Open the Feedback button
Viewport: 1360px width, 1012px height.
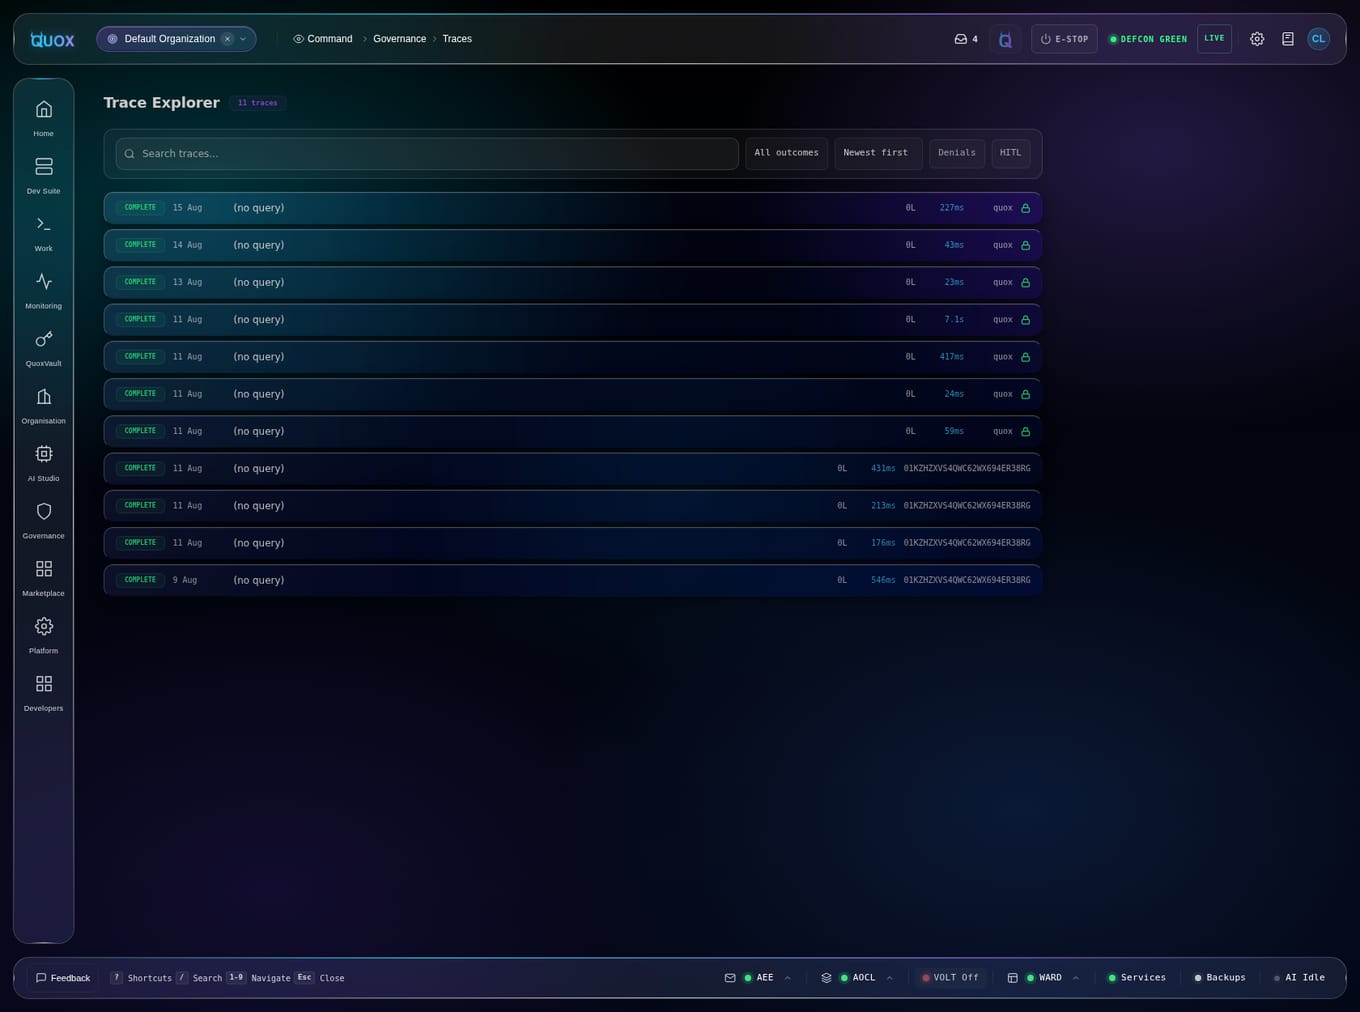coord(63,978)
